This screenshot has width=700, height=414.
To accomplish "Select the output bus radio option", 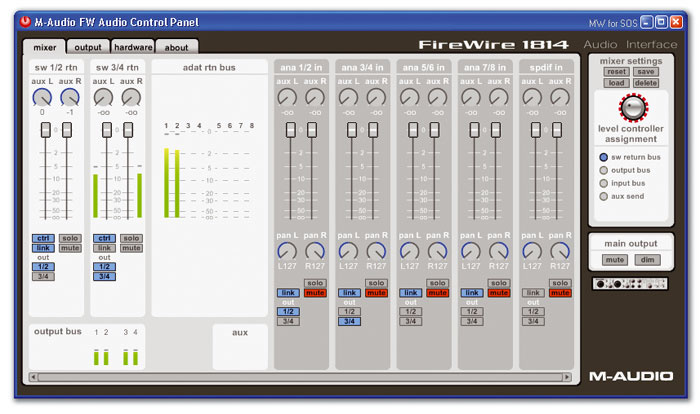I will [x=603, y=170].
